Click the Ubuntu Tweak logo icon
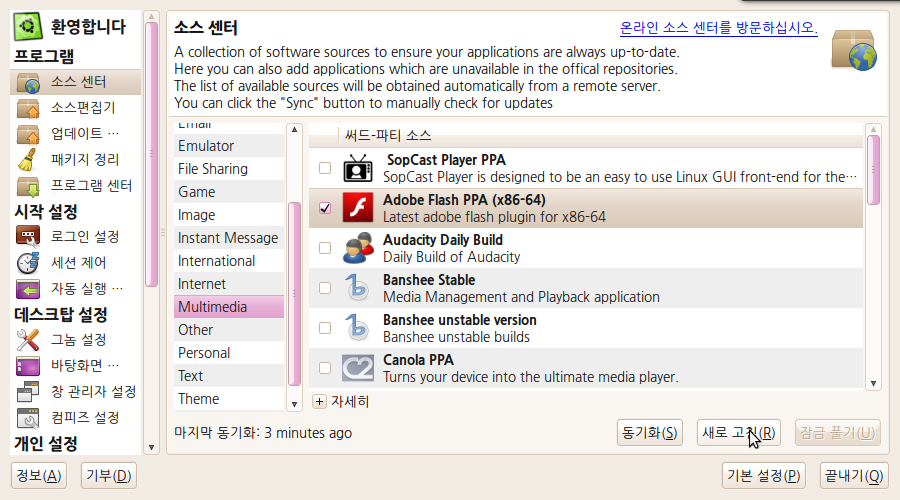 click(x=28, y=26)
